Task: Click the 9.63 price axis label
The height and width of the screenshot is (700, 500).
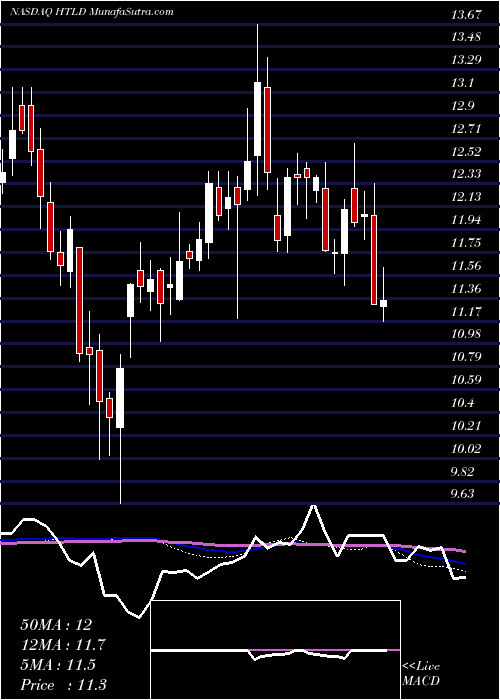Action: click(462, 494)
